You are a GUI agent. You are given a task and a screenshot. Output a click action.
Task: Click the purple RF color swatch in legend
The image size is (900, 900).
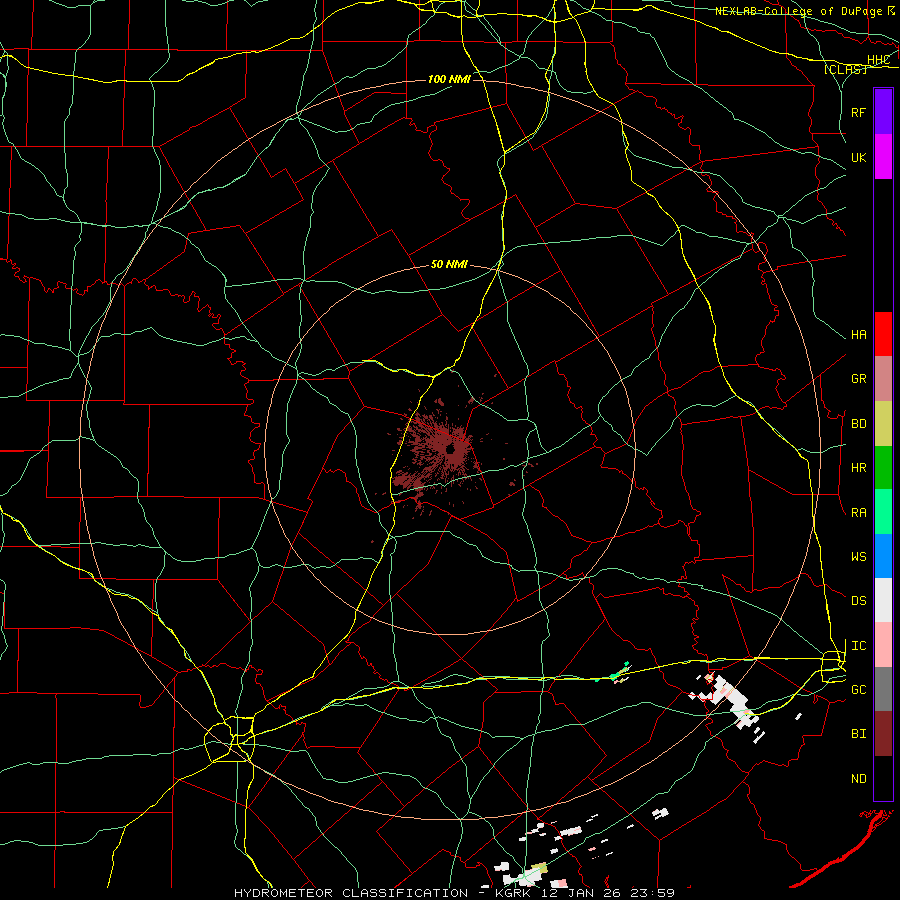tap(883, 112)
